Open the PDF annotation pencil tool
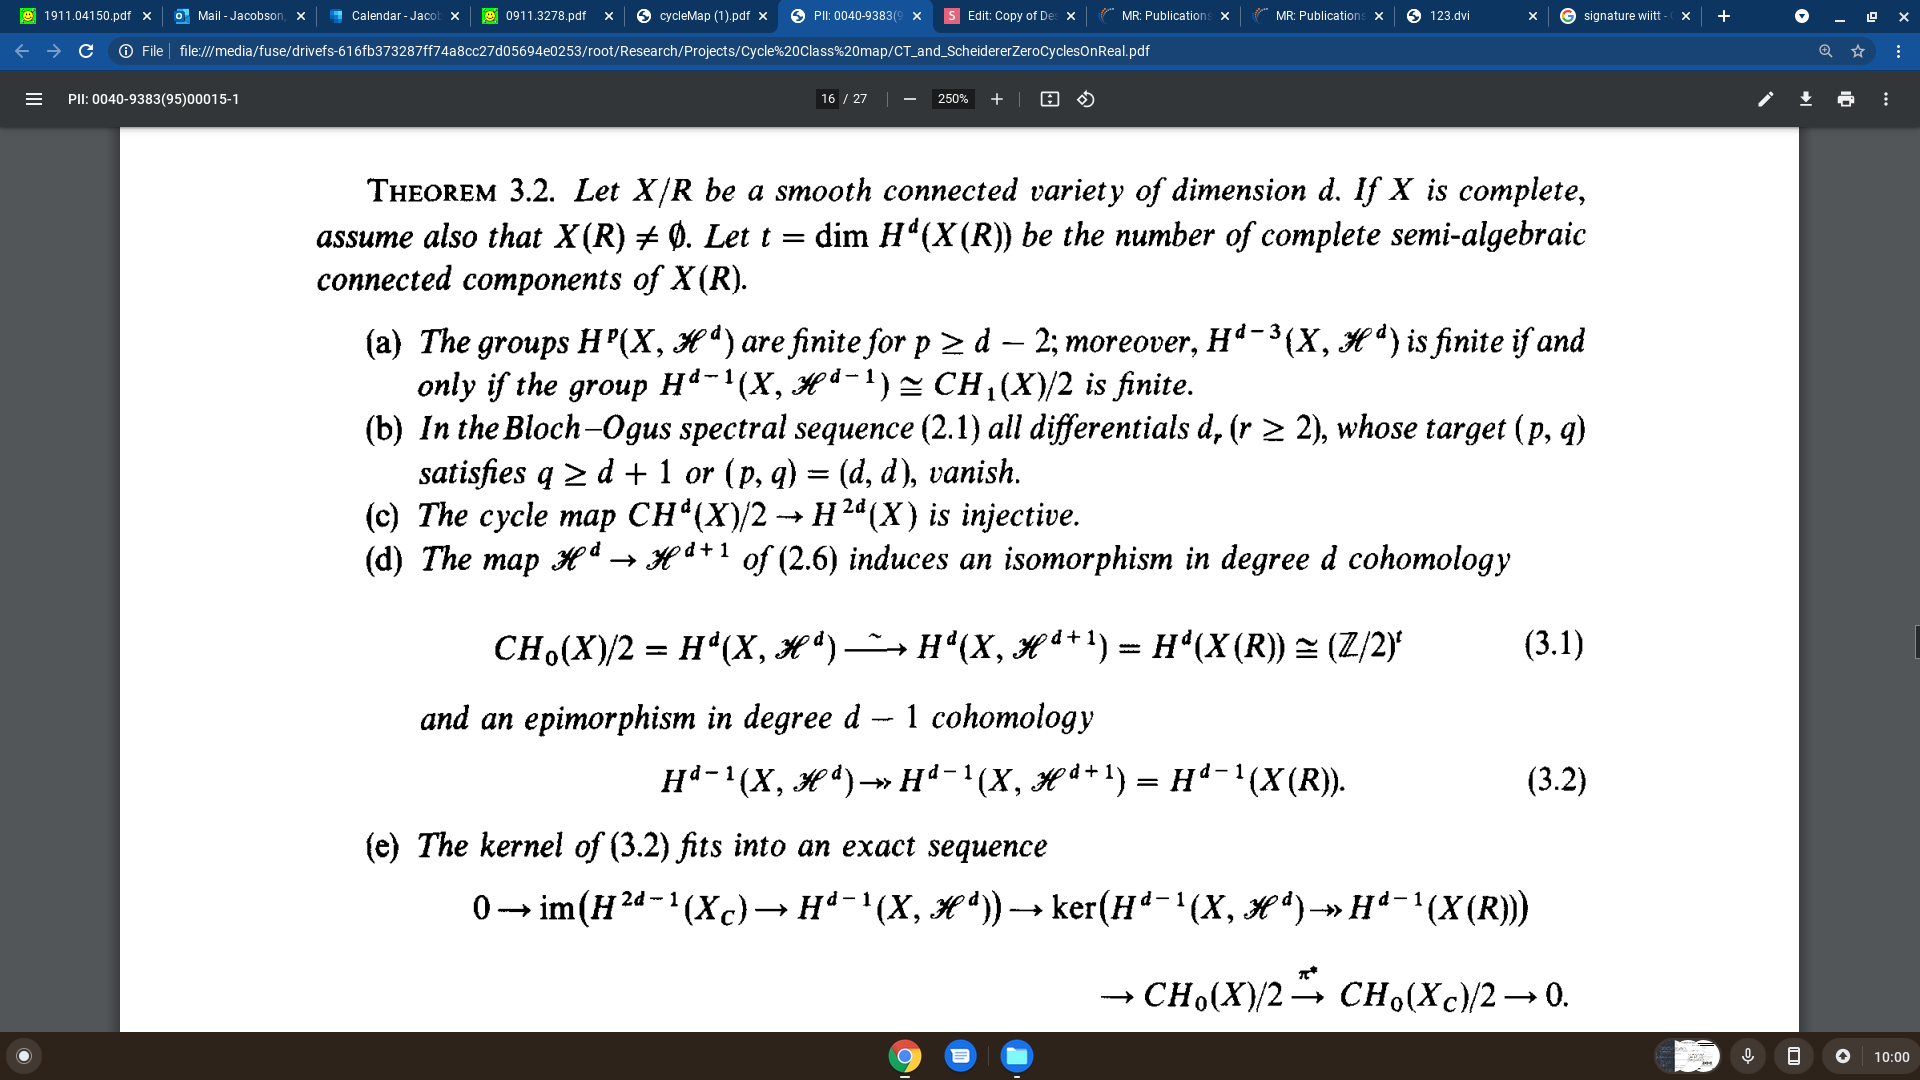 coord(1765,99)
